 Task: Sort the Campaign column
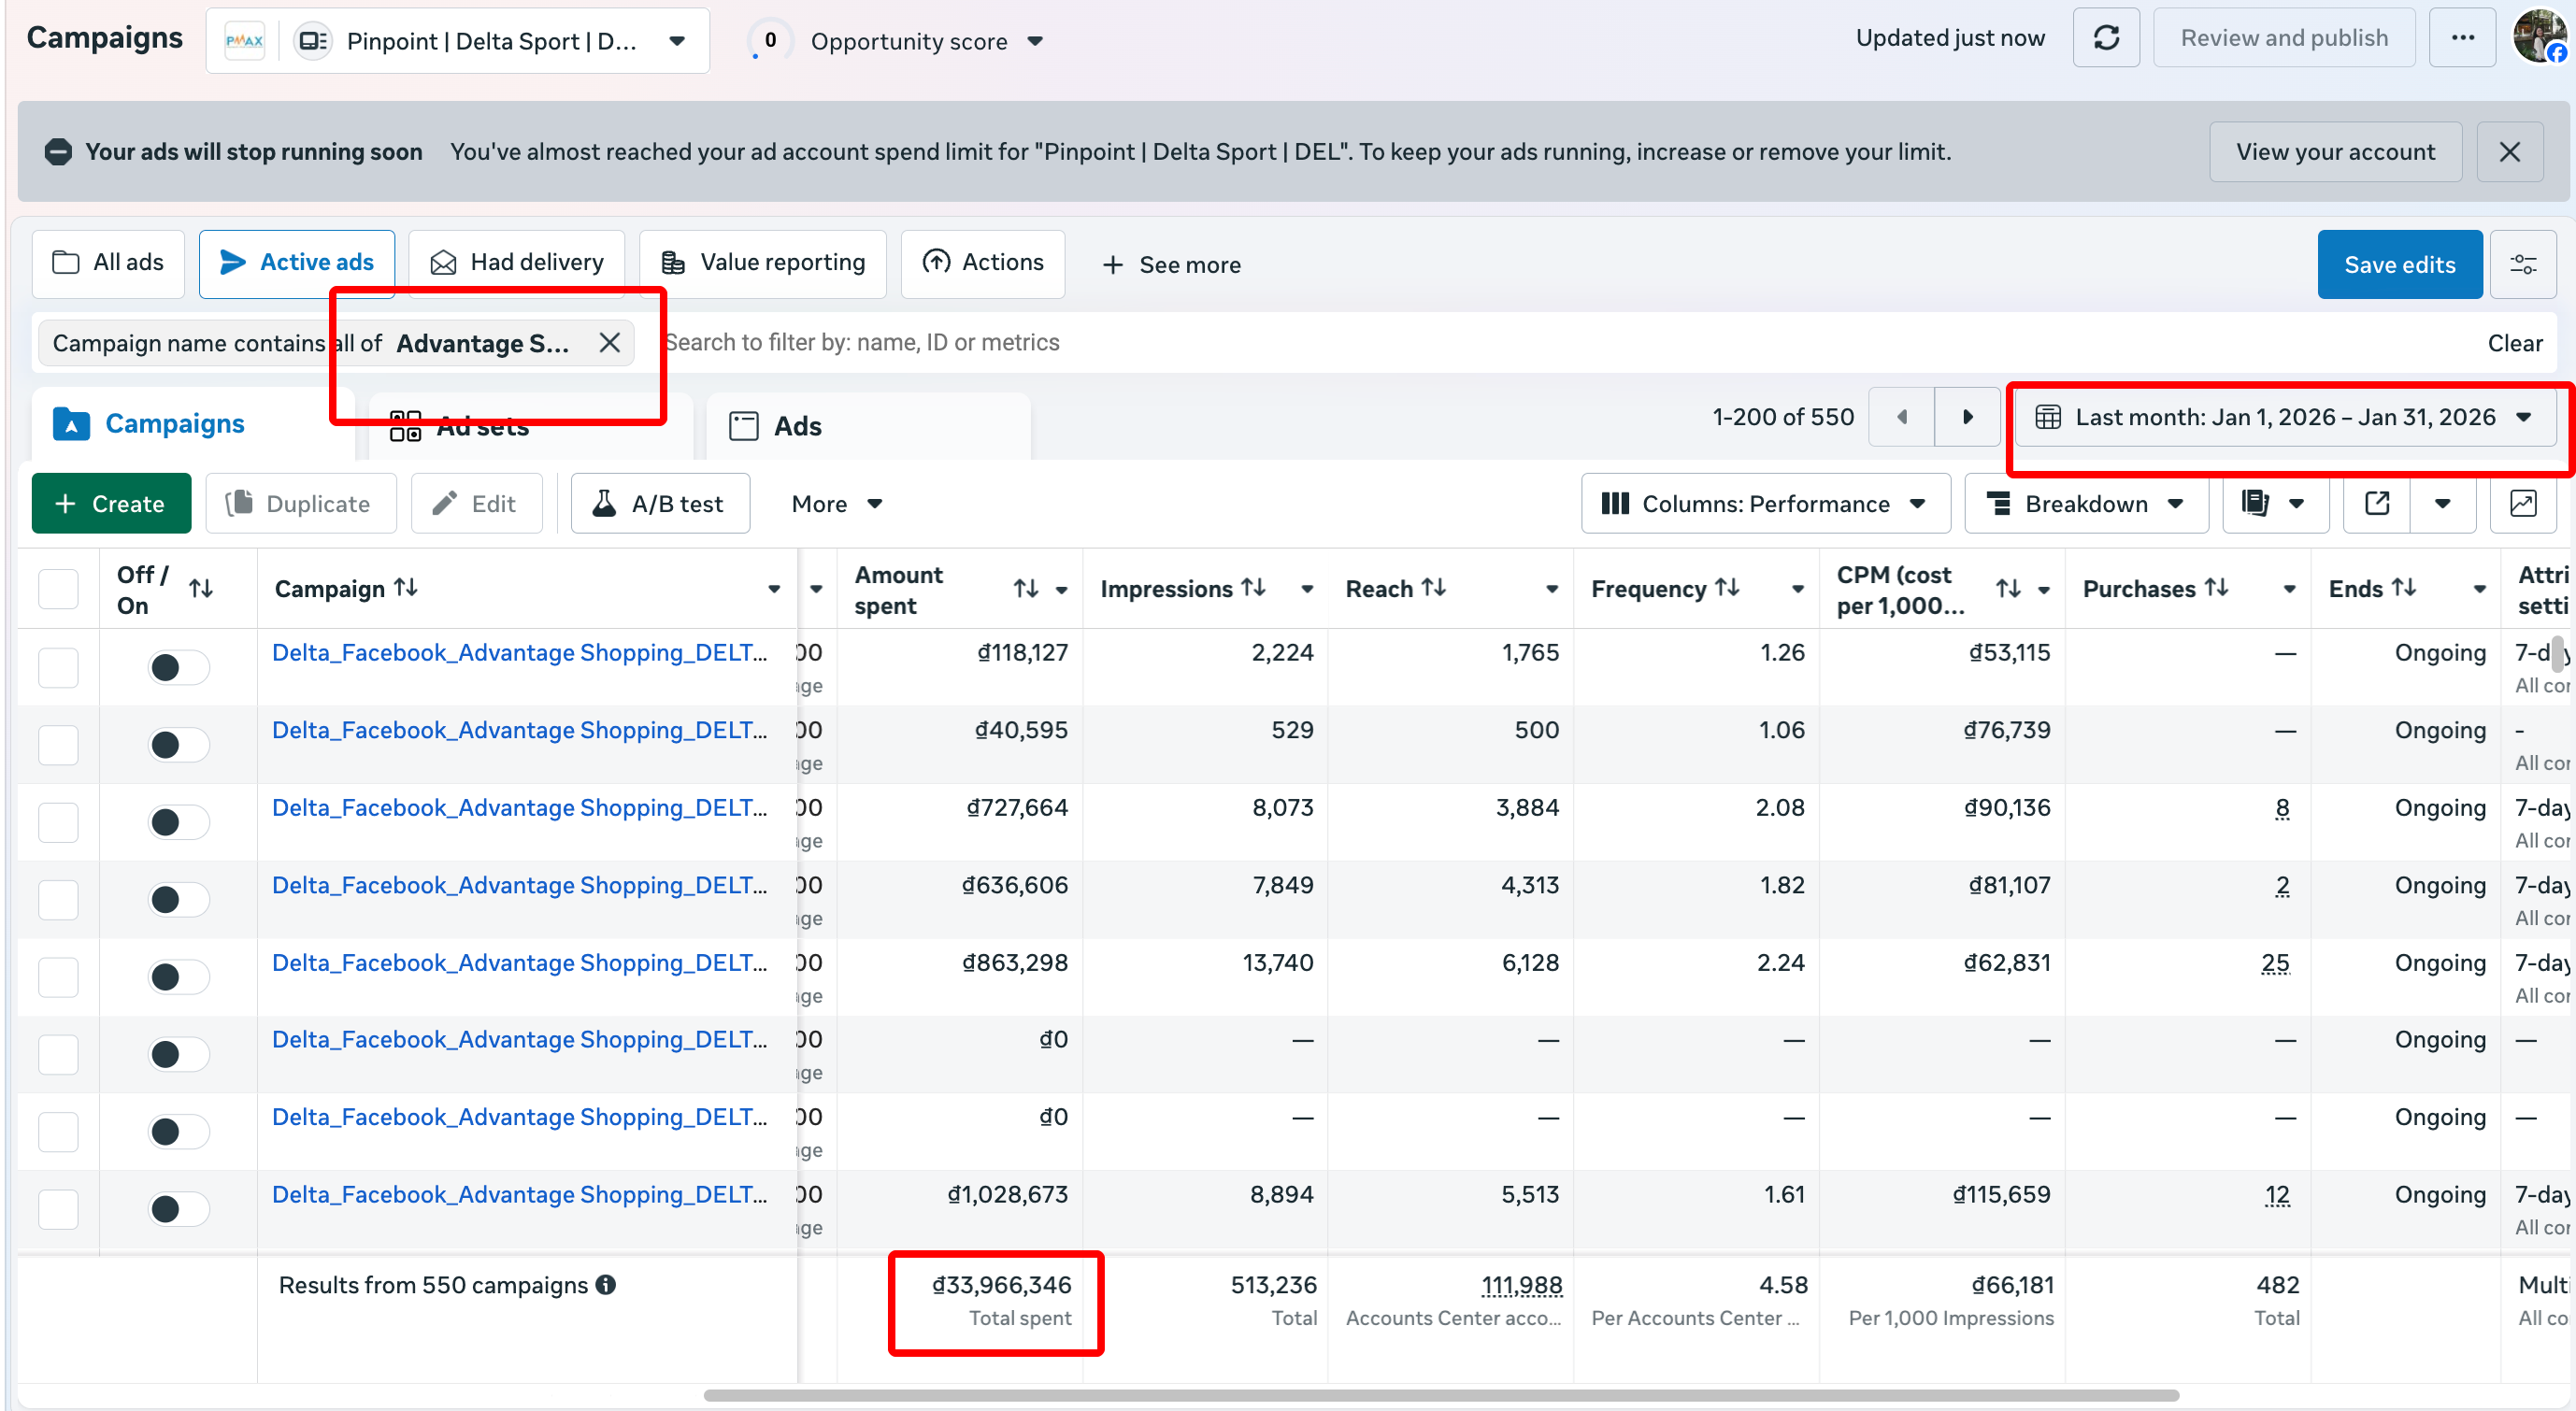[x=406, y=588]
